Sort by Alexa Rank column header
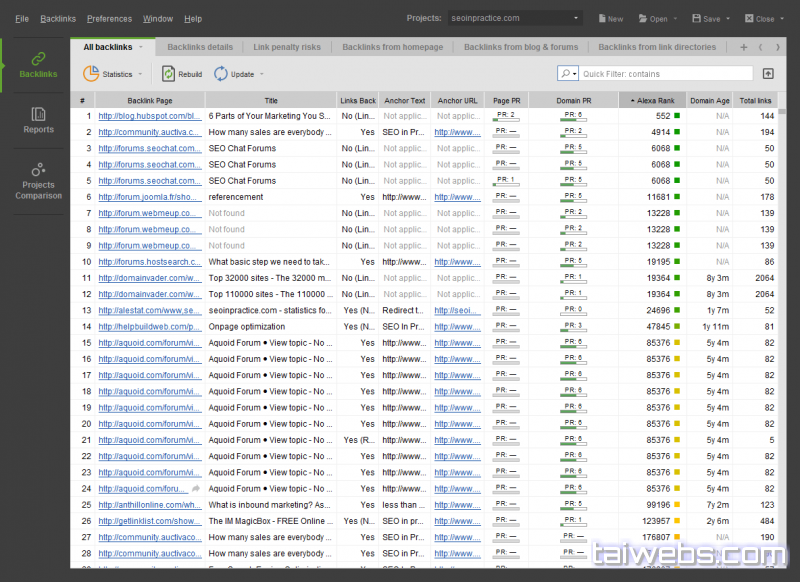This screenshot has height=582, width=800. pos(652,100)
